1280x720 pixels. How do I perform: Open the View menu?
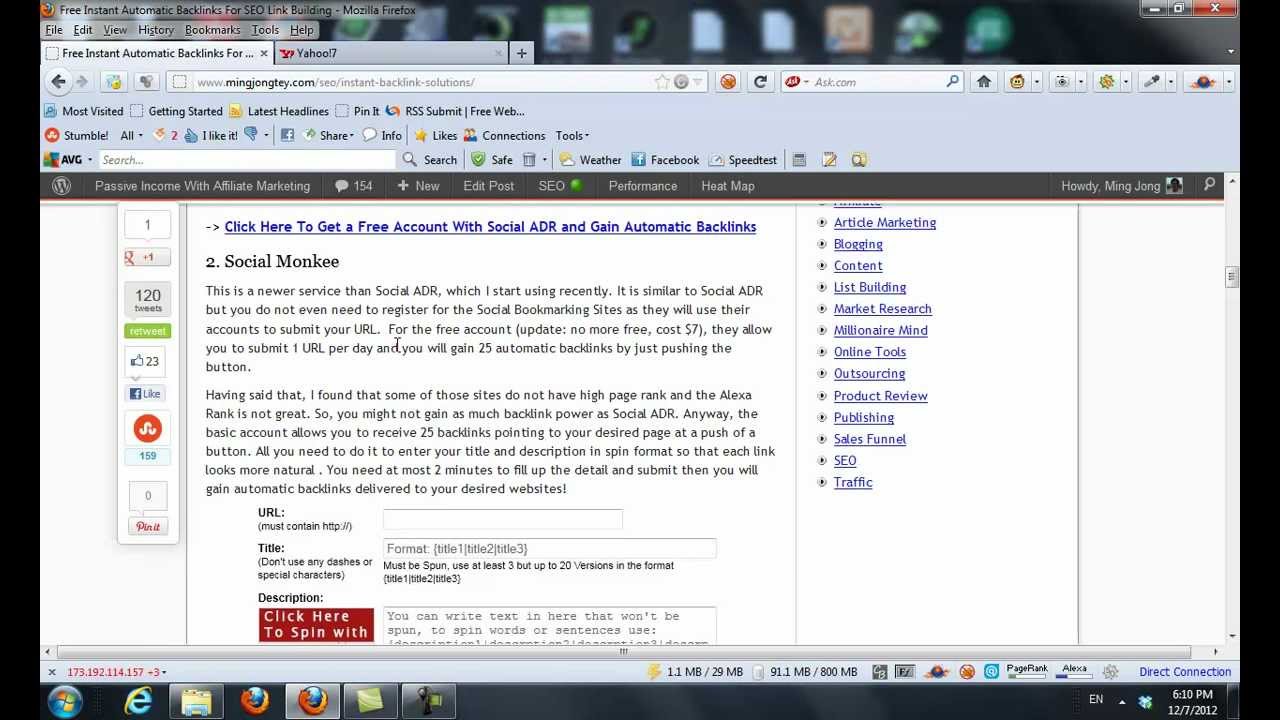pyautogui.click(x=115, y=30)
